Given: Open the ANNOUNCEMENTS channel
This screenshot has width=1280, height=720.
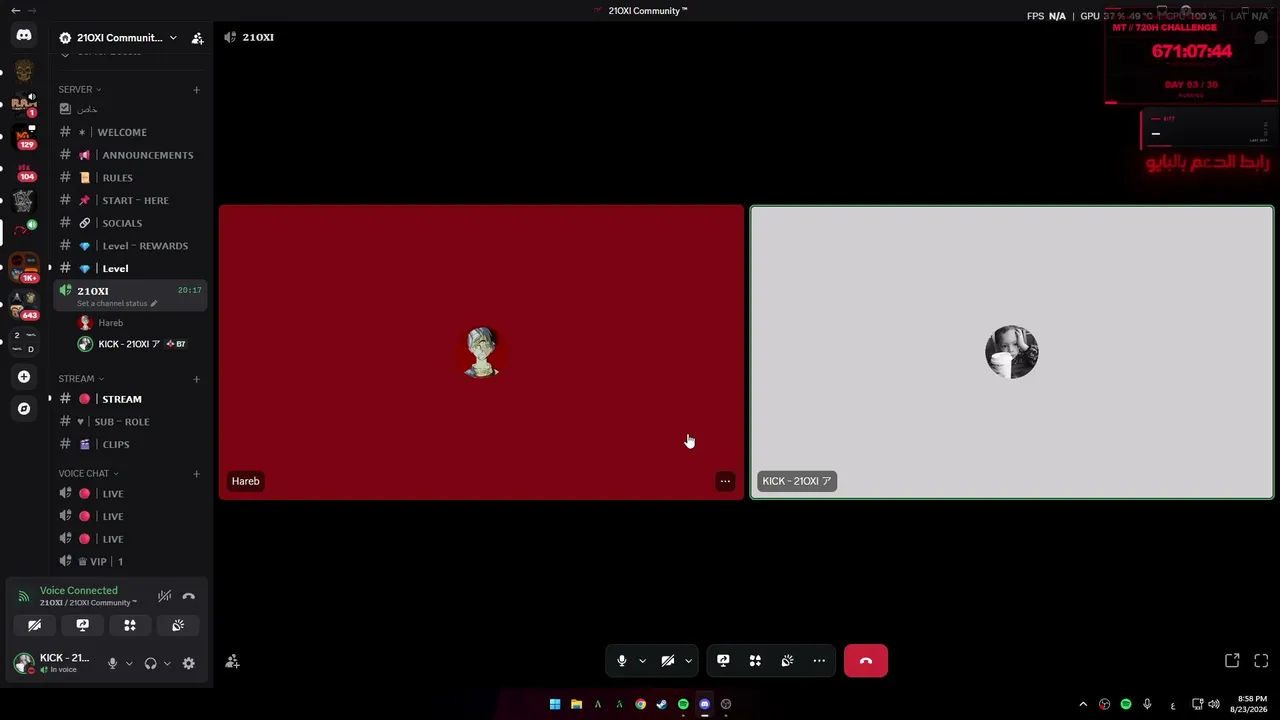Looking at the screenshot, I should point(130,155).
